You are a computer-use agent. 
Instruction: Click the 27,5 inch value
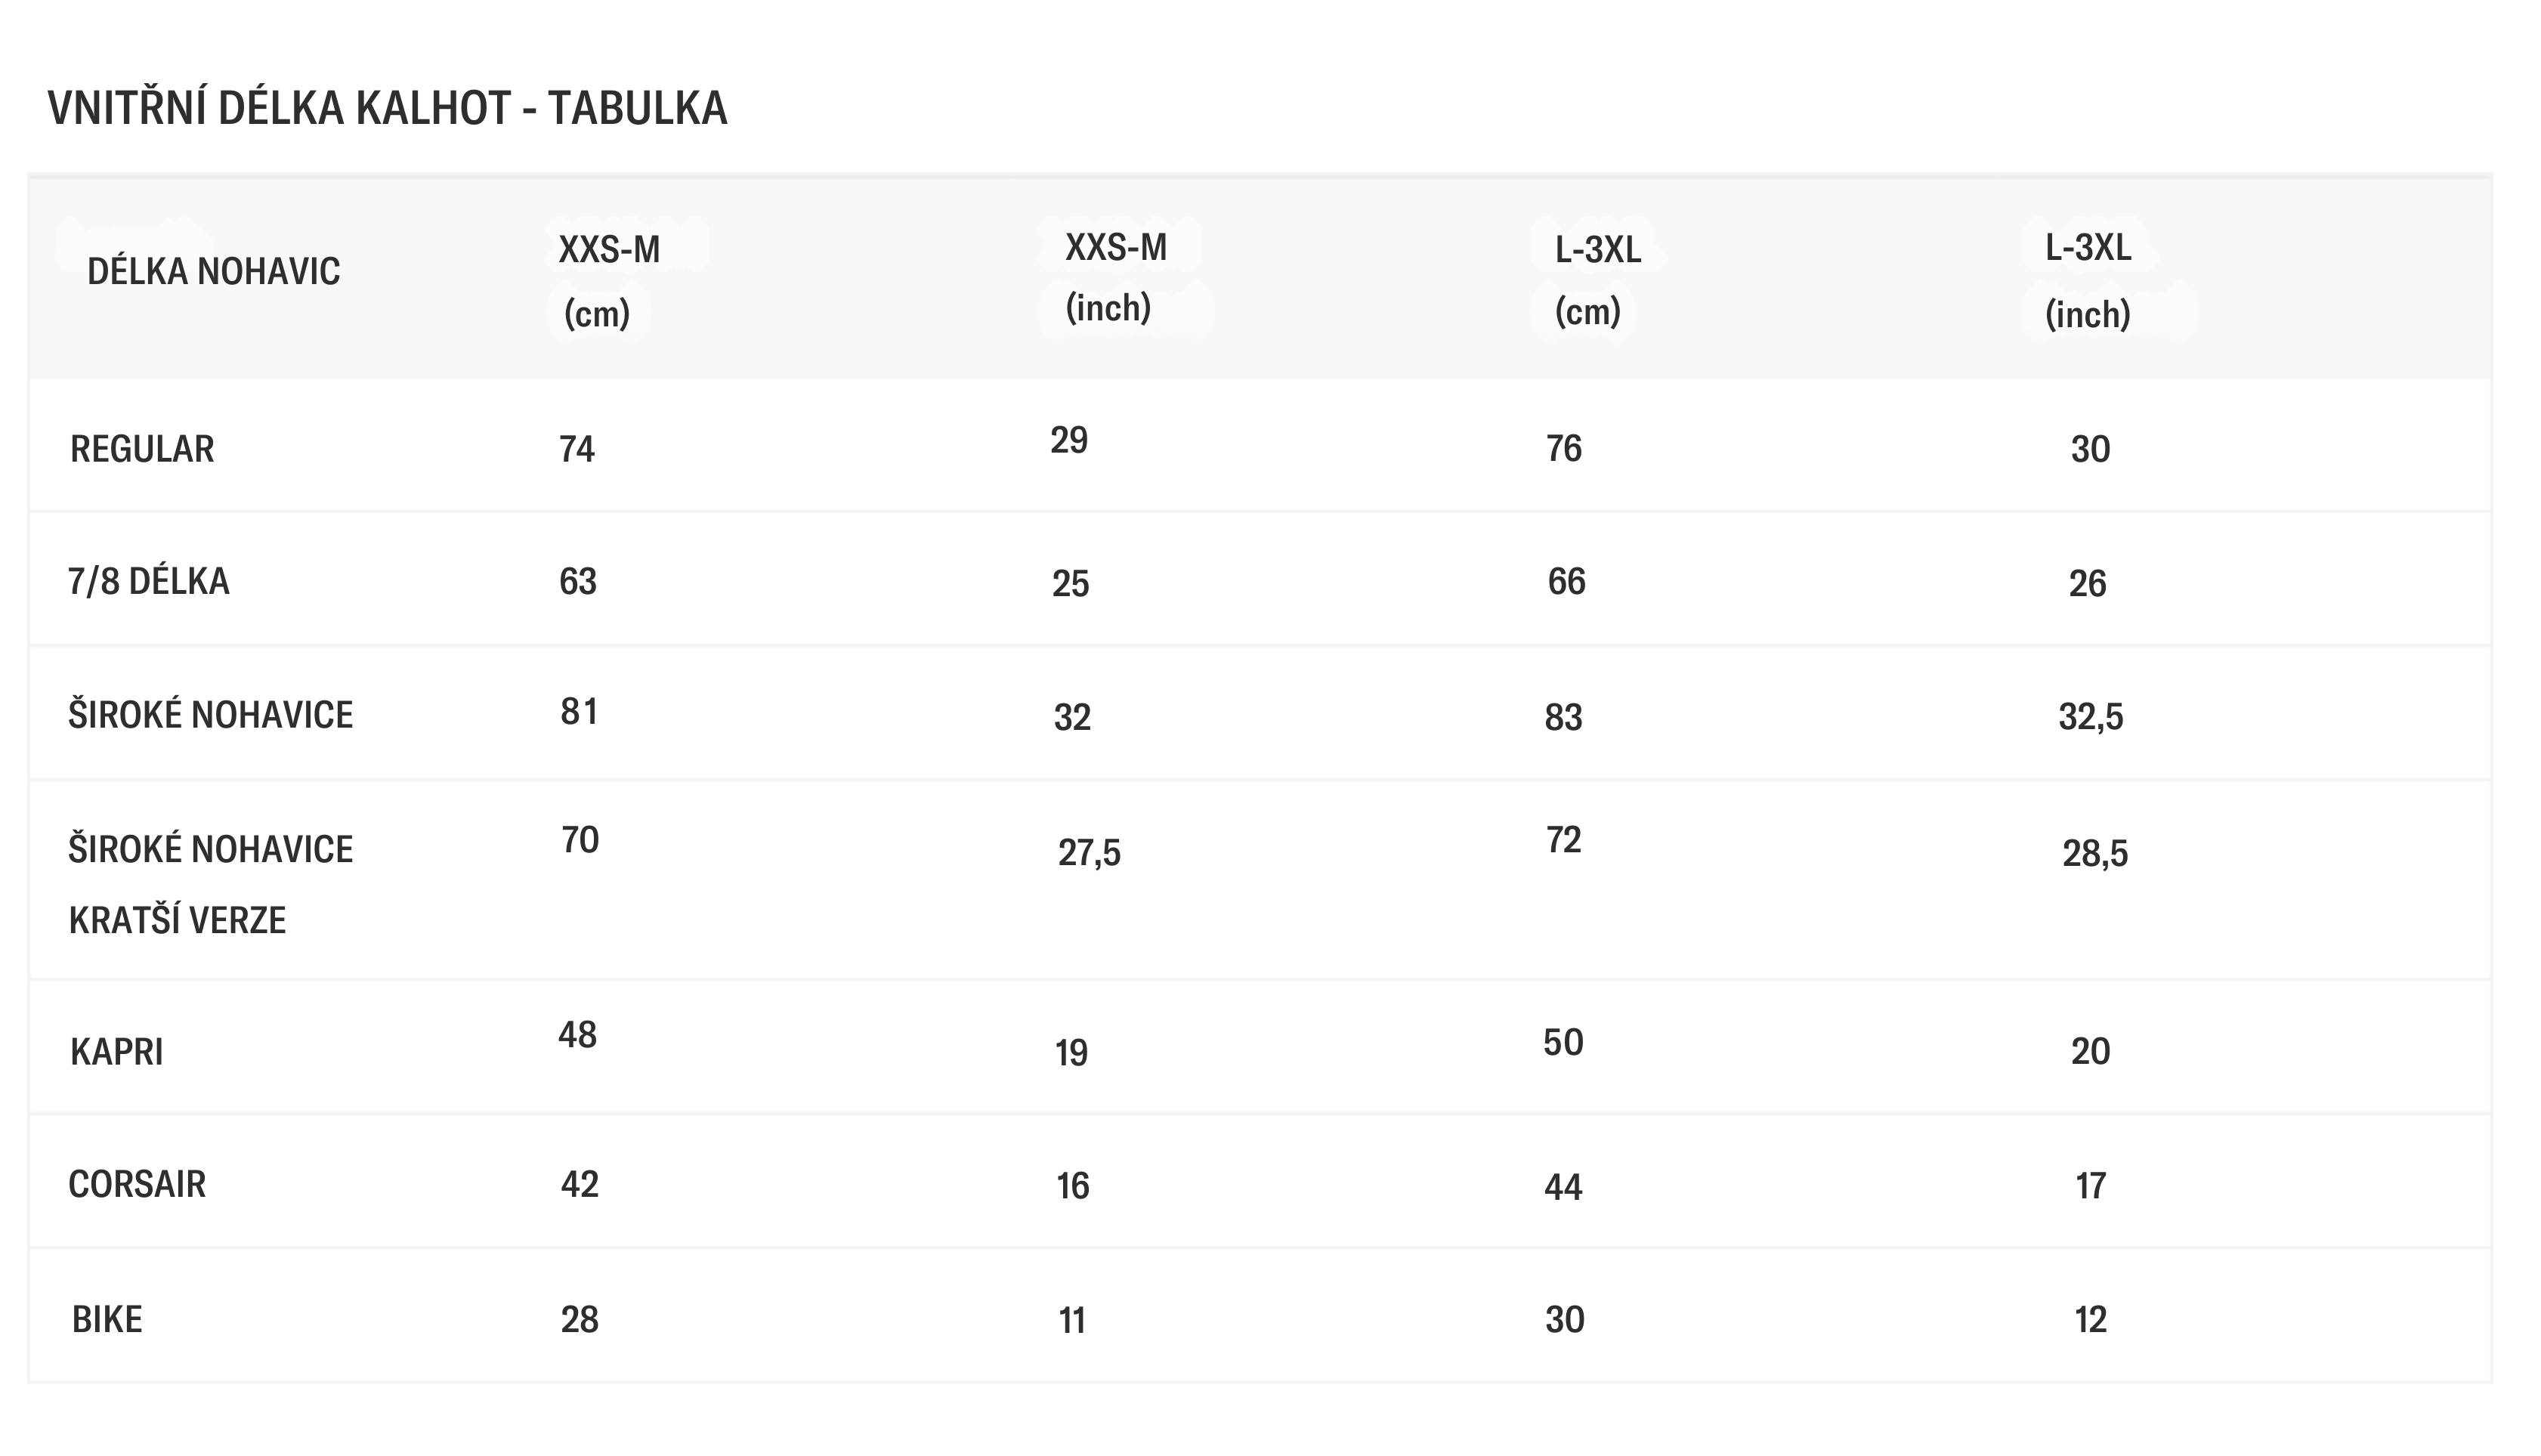1089,853
